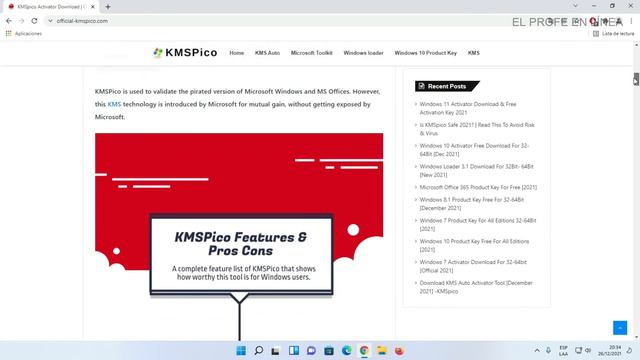Click the browser forward arrow
This screenshot has height=360, width=640.
[22, 21]
